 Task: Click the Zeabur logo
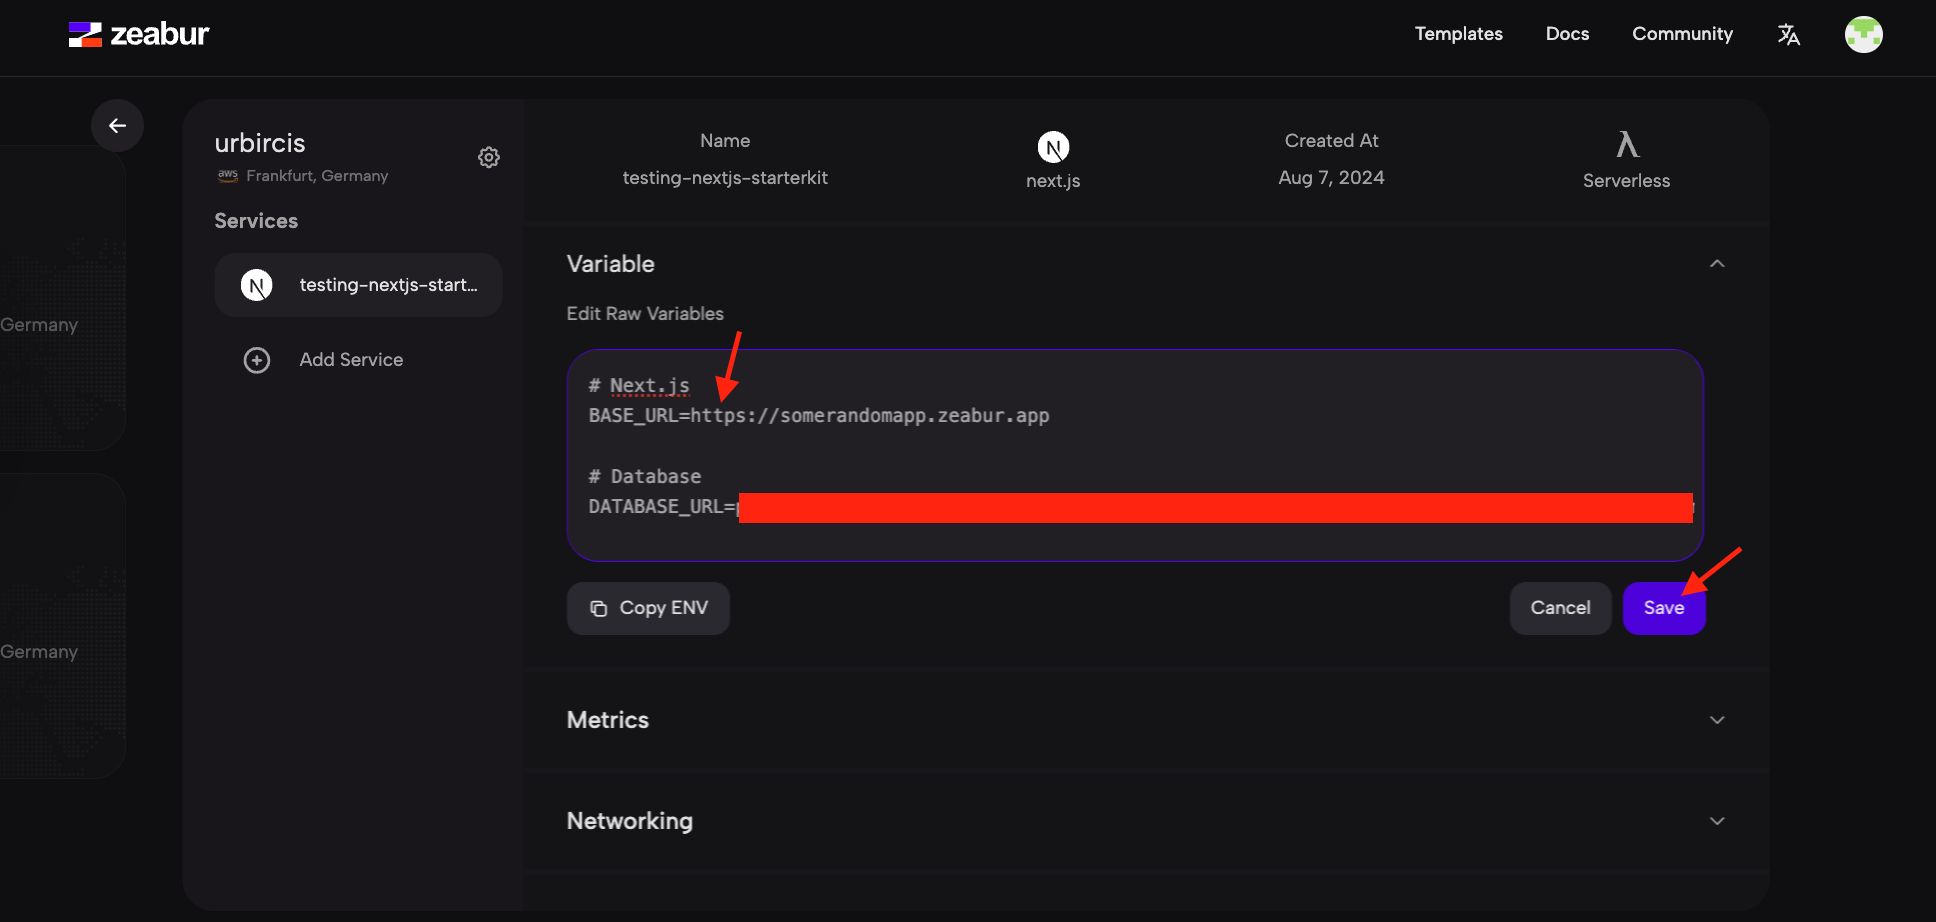139,35
